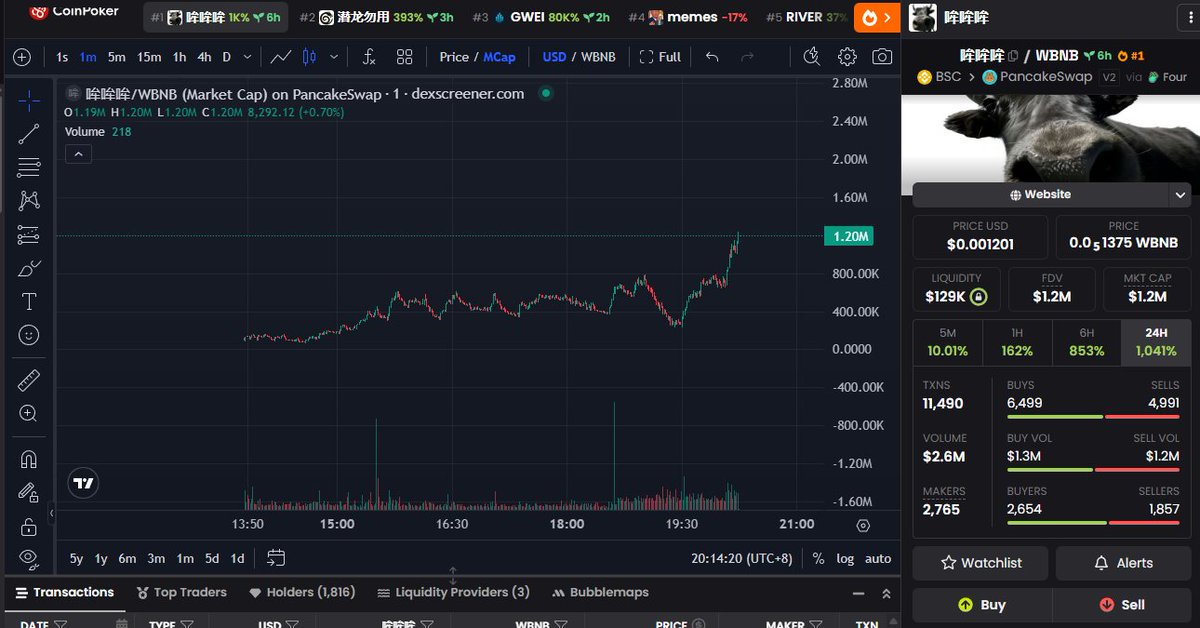
Task: Show the 1H price change stats
Action: [1017, 341]
